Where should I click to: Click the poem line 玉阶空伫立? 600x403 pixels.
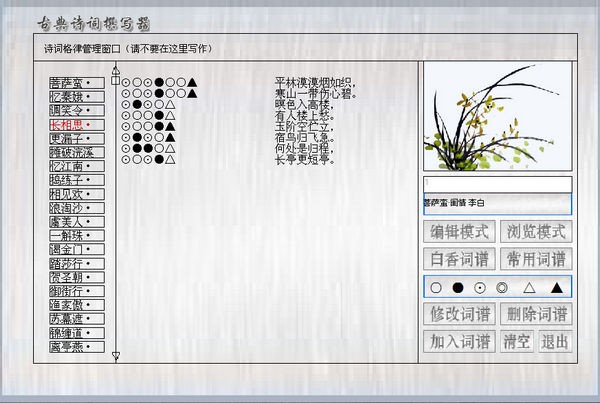pyautogui.click(x=304, y=126)
